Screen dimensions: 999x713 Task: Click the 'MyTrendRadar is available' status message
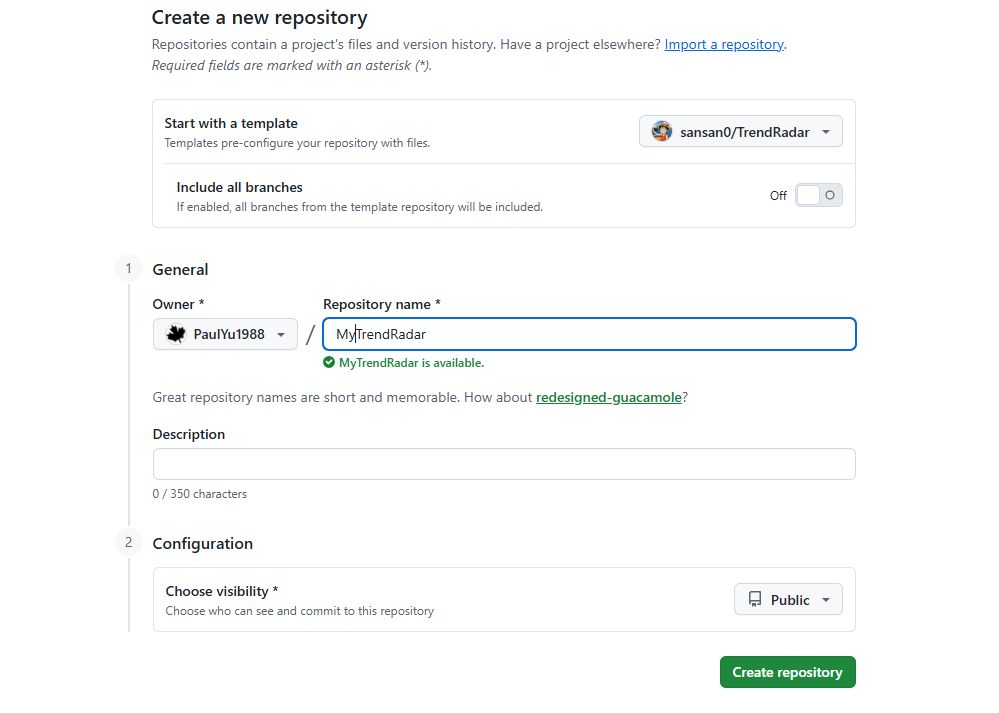click(x=411, y=363)
